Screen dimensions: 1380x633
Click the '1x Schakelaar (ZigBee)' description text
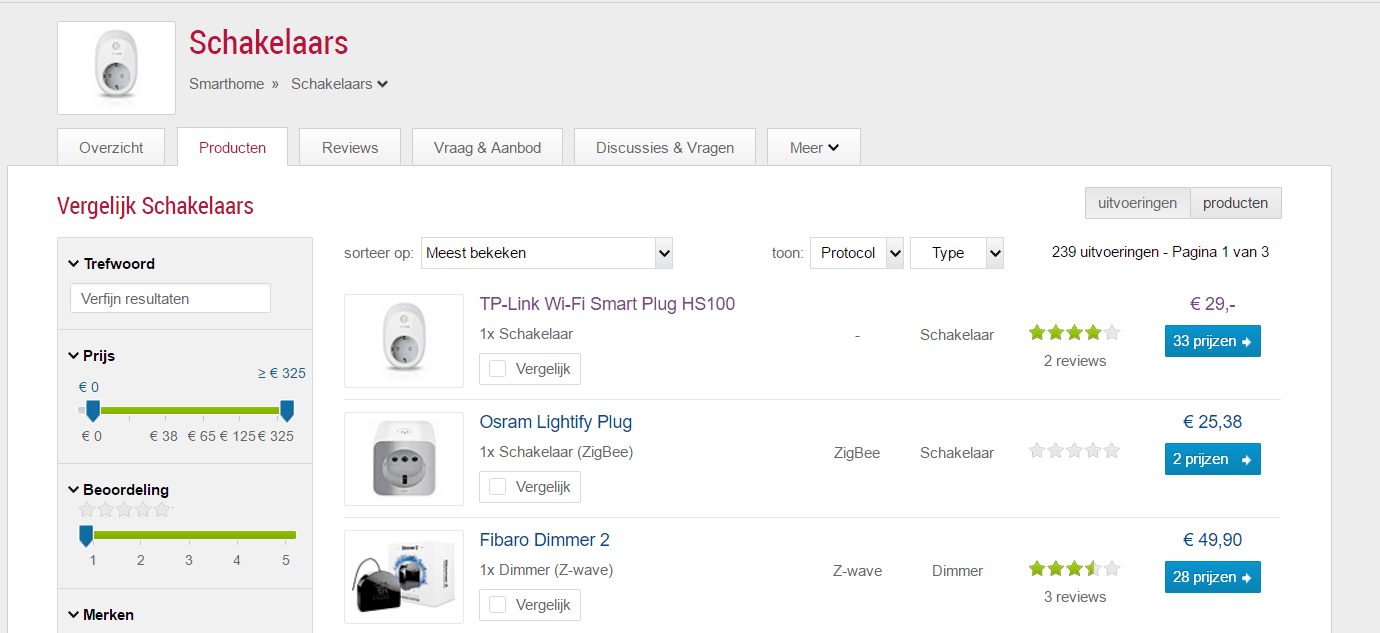click(x=556, y=452)
